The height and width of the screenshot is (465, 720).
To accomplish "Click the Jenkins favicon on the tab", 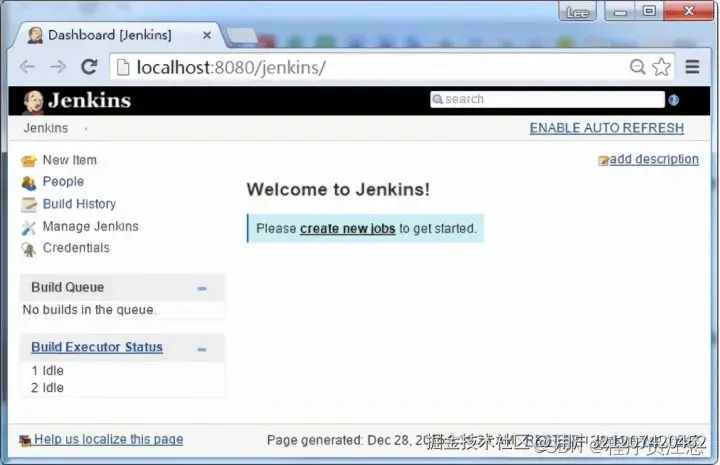I will tap(35, 35).
